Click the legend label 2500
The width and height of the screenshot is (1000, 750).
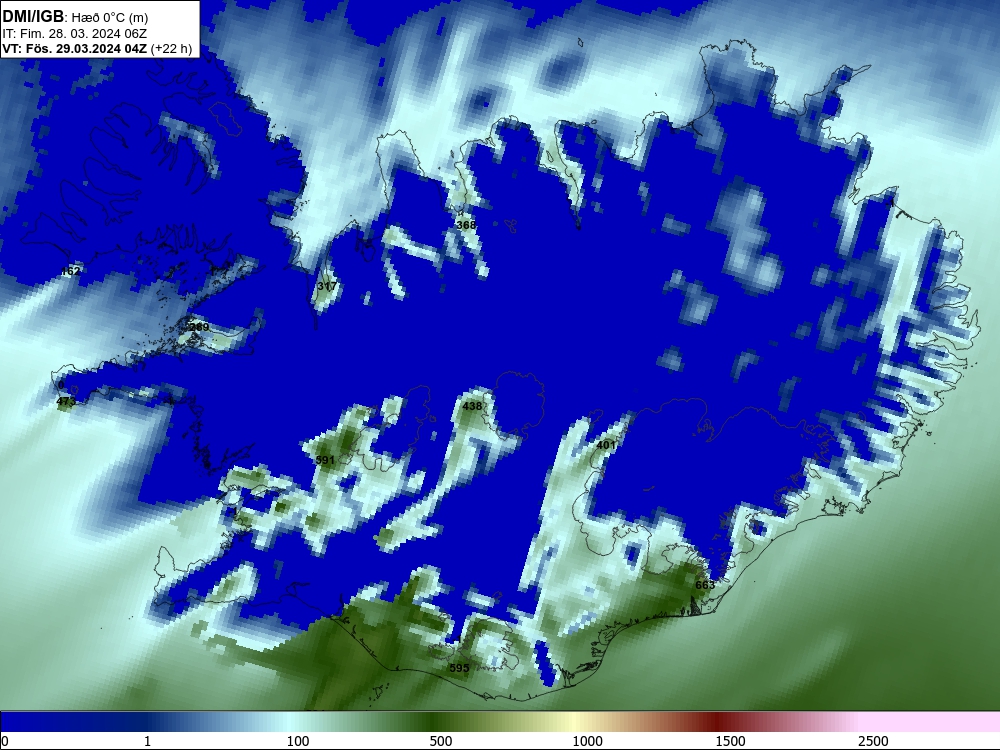(873, 741)
